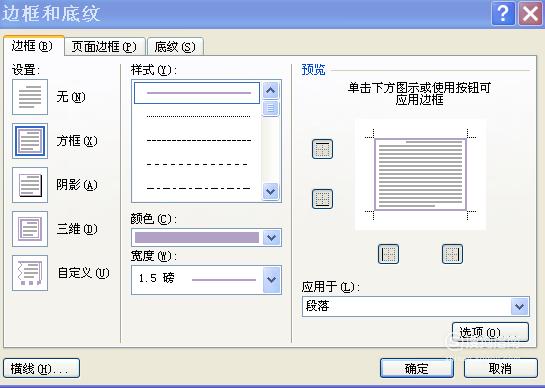Click the help question mark icon
Screen dimensions: 545x388
click(503, 14)
